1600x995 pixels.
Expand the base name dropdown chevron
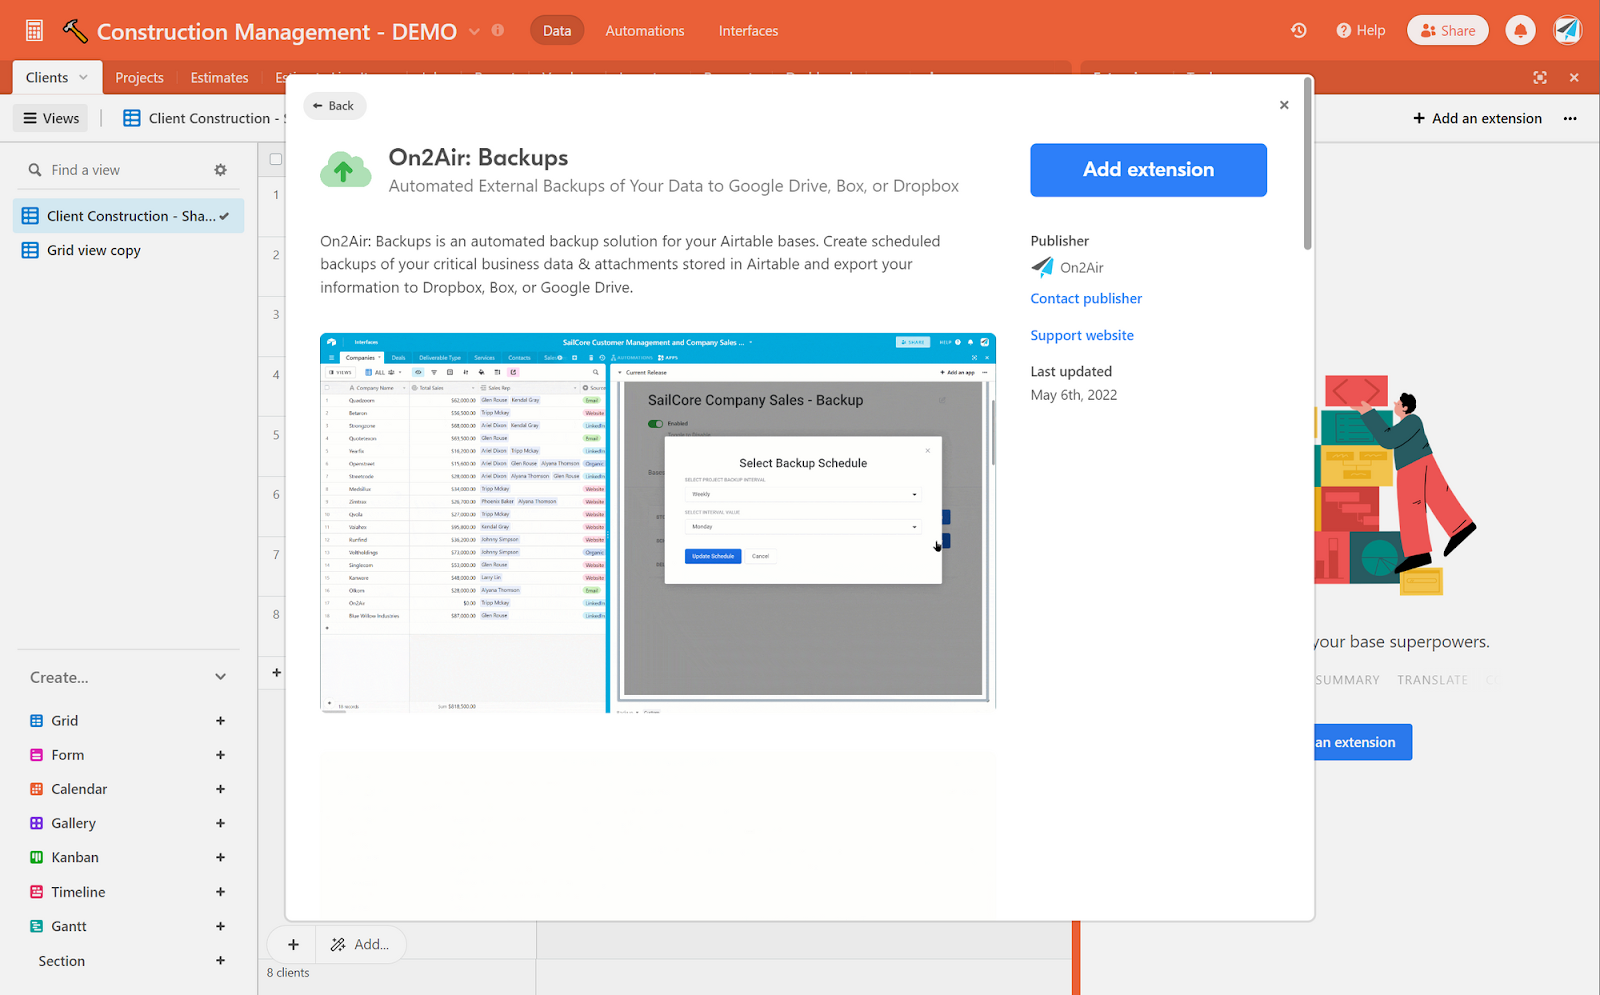pos(474,31)
